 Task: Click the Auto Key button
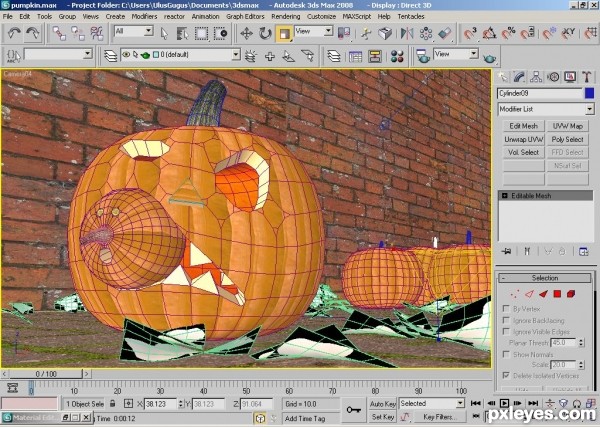click(x=382, y=404)
